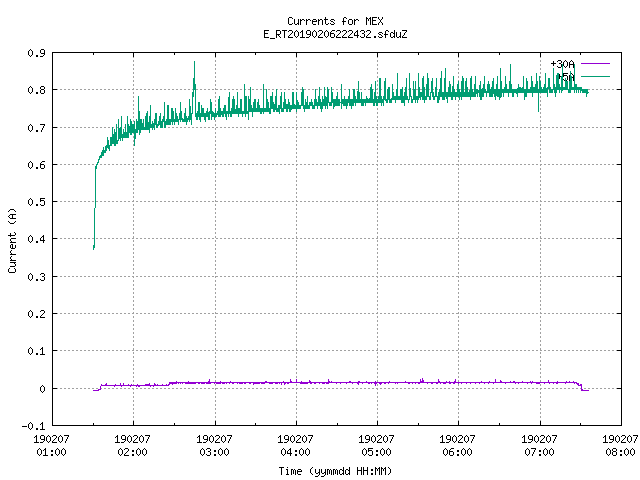The width and height of the screenshot is (640, 480).
Task: Click the 190207 03:00 x-axis tick label
Action: coord(214,446)
